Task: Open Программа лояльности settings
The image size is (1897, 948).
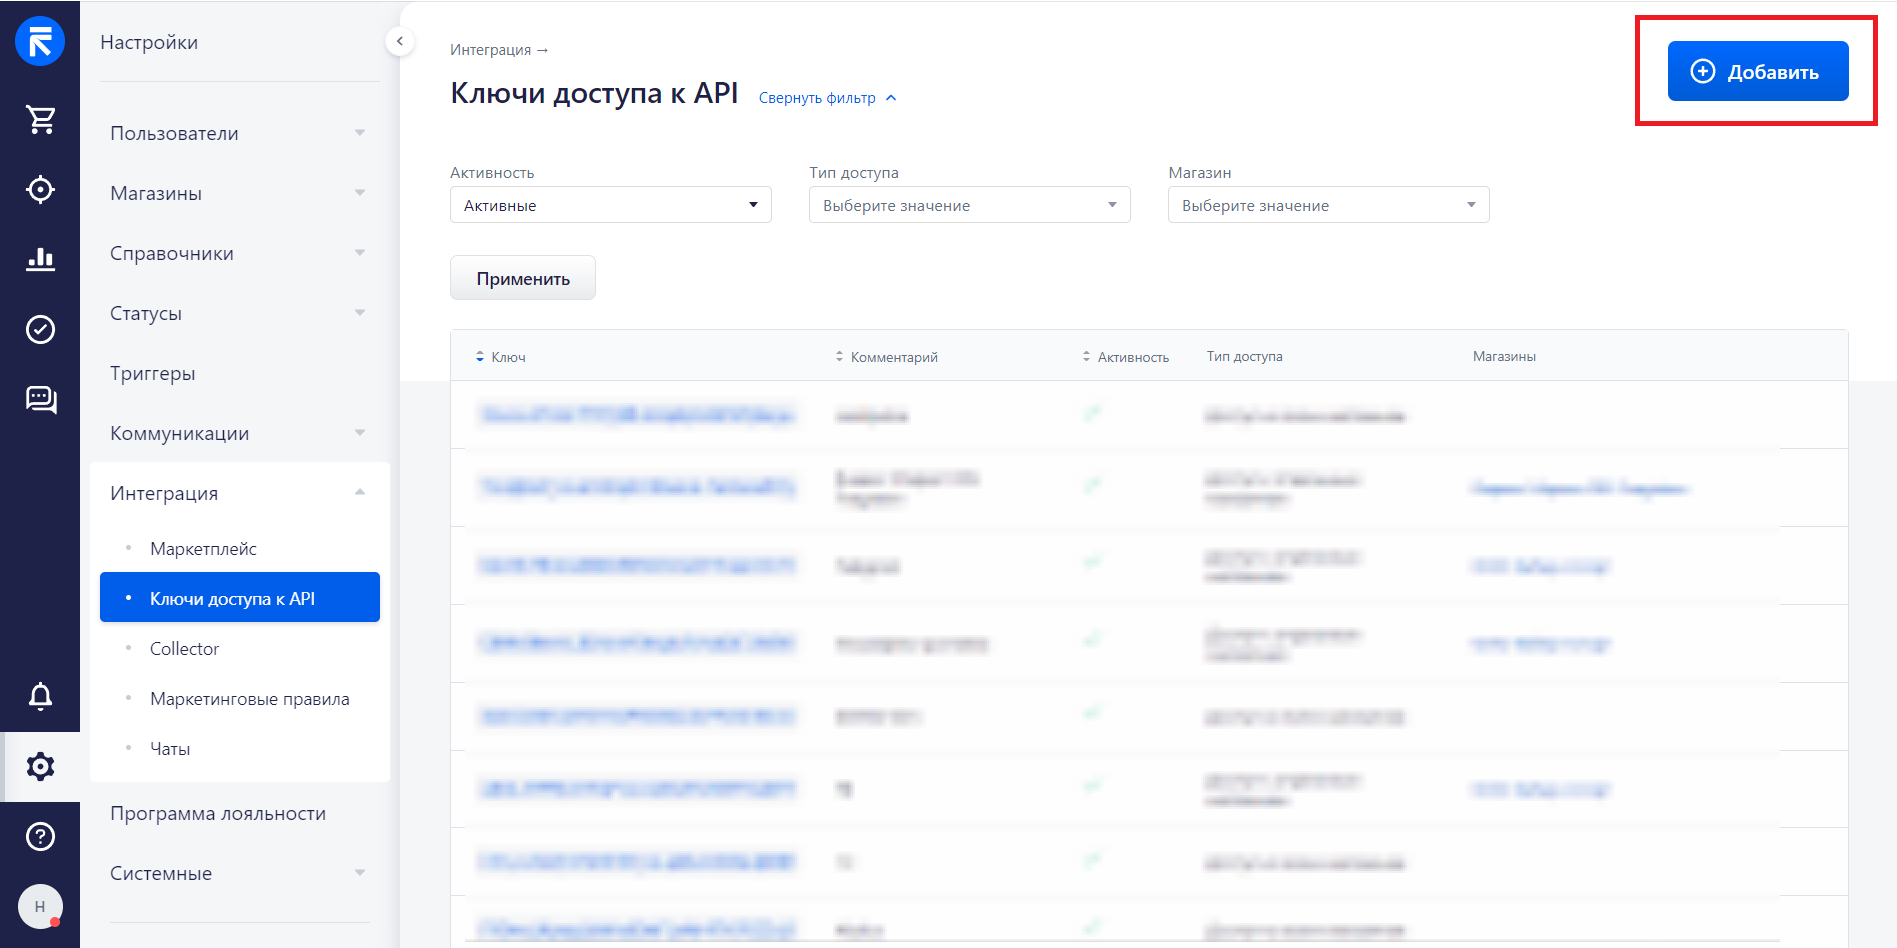Action: pyautogui.click(x=218, y=813)
